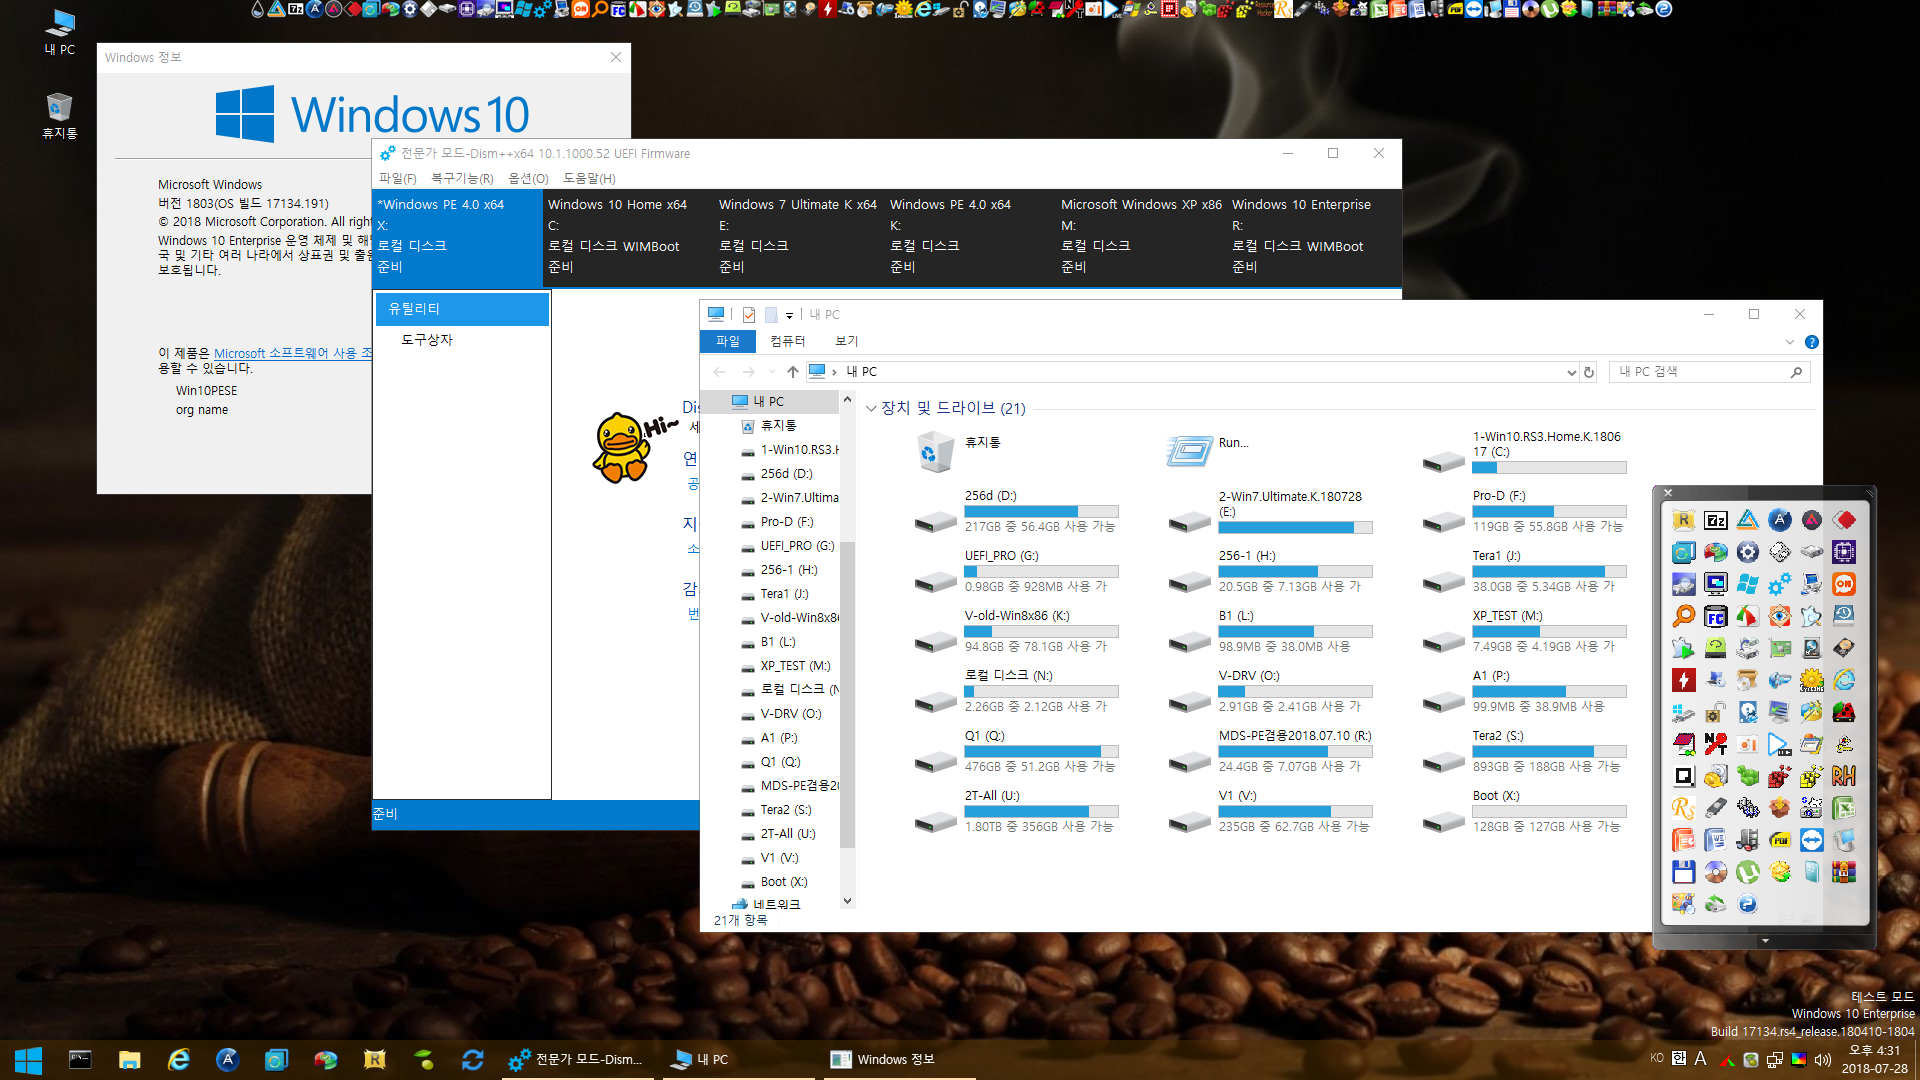Click the blue sync arrows taskbar icon
This screenshot has height=1080, width=1920.
(x=473, y=1060)
